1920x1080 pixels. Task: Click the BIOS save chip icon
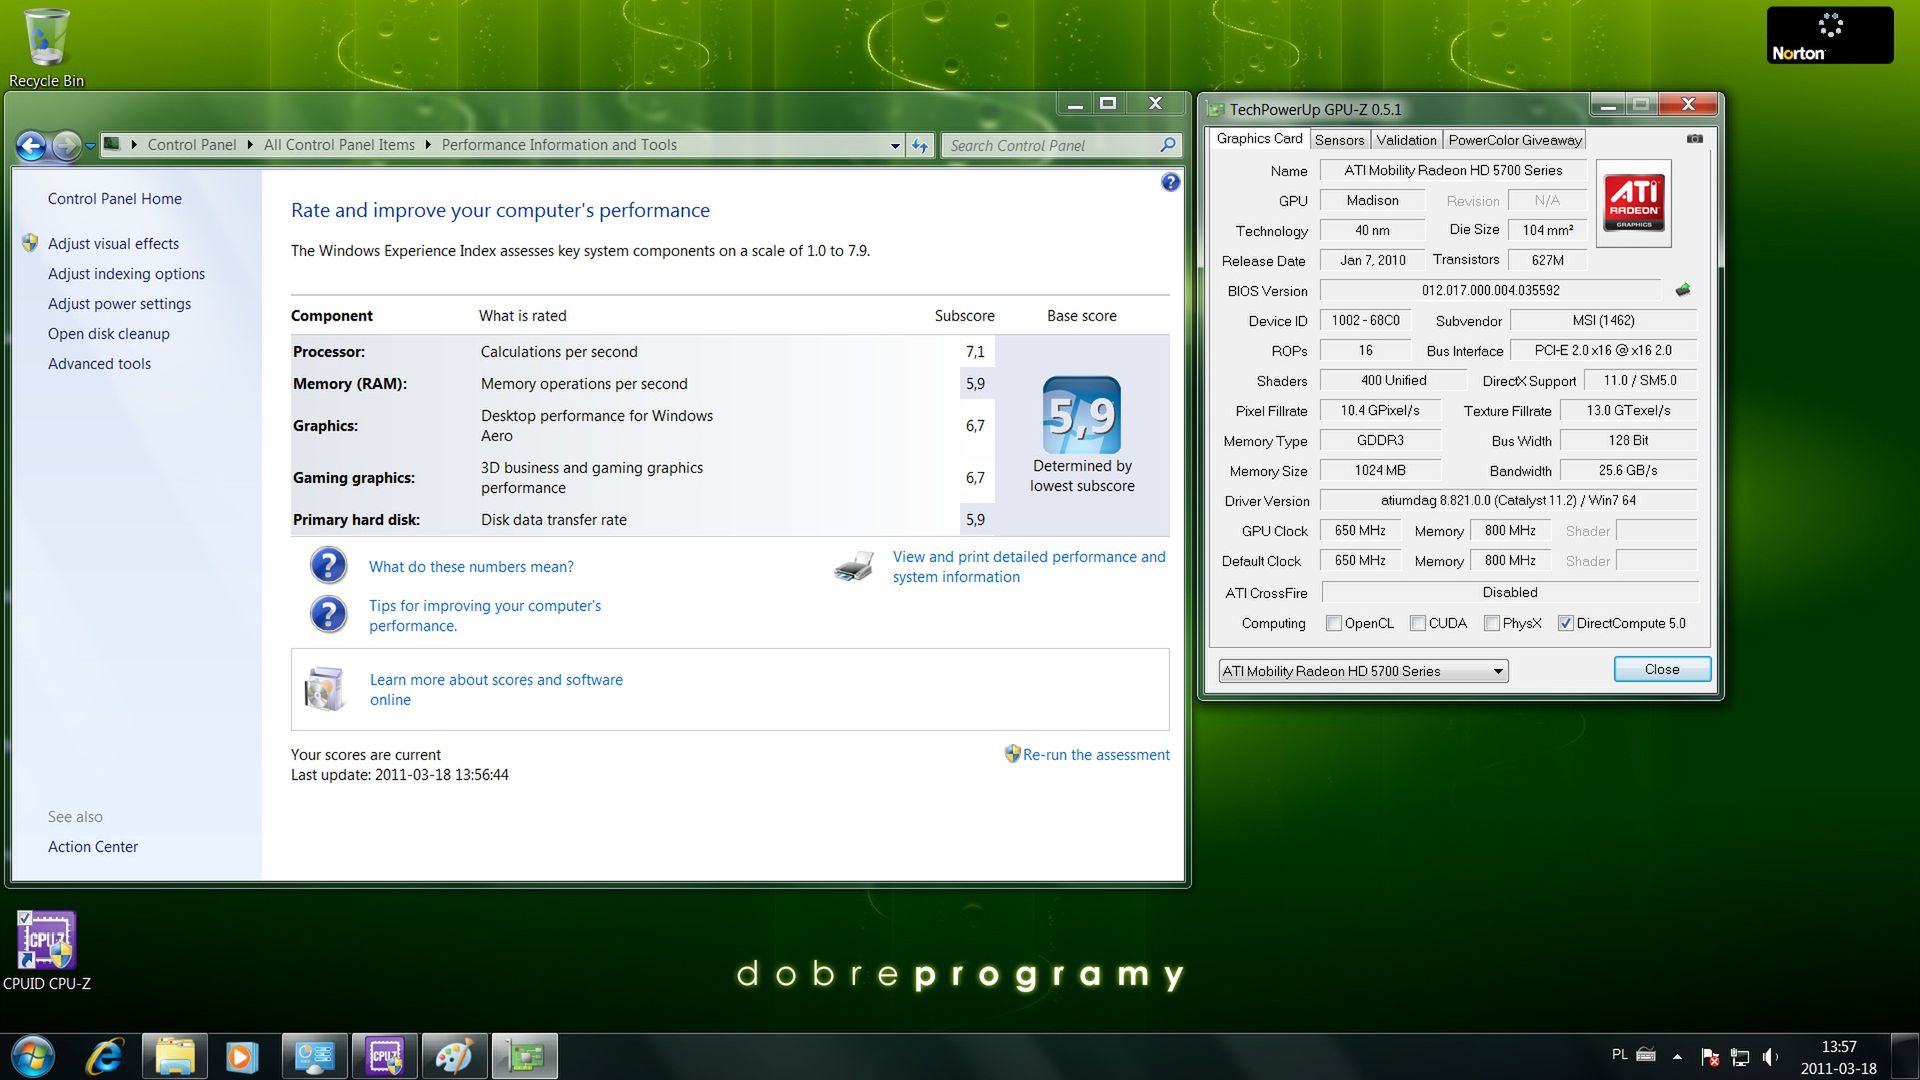click(1683, 290)
